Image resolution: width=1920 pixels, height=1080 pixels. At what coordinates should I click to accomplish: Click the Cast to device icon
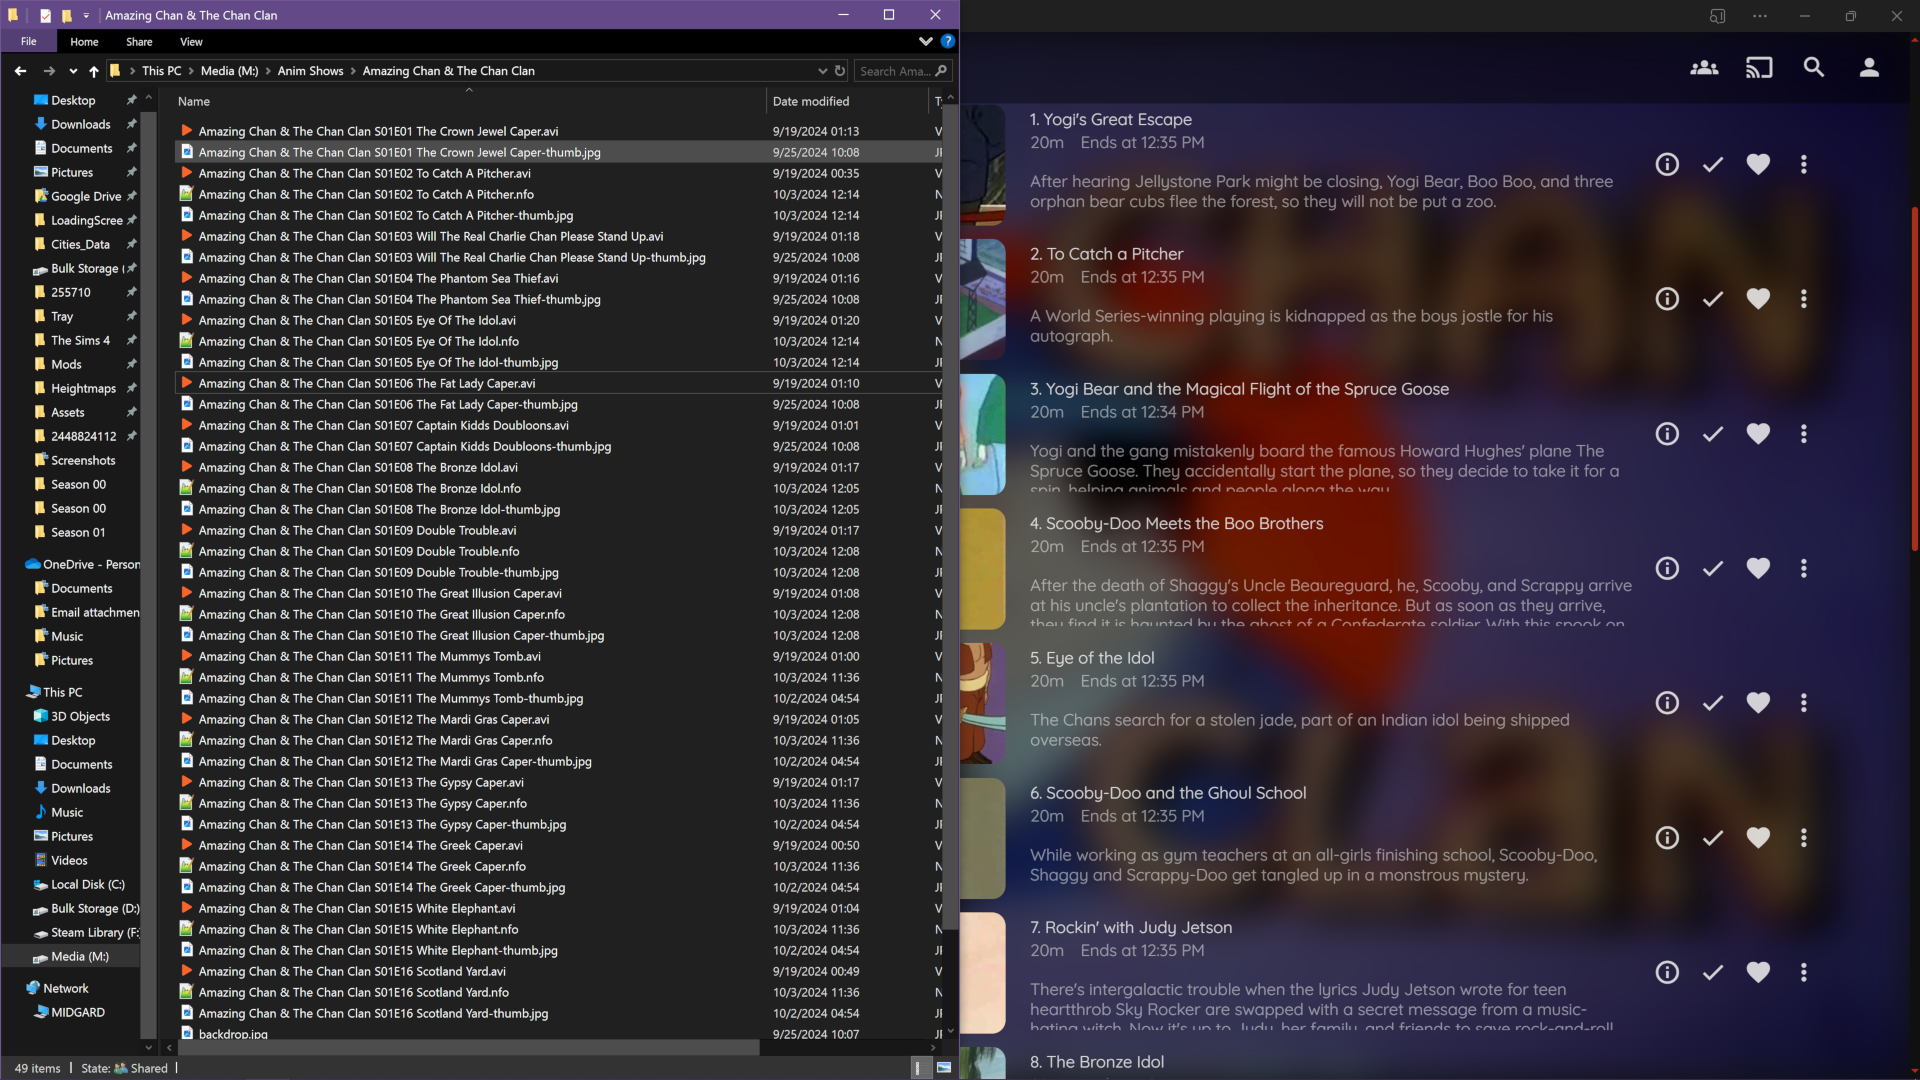coord(1759,68)
